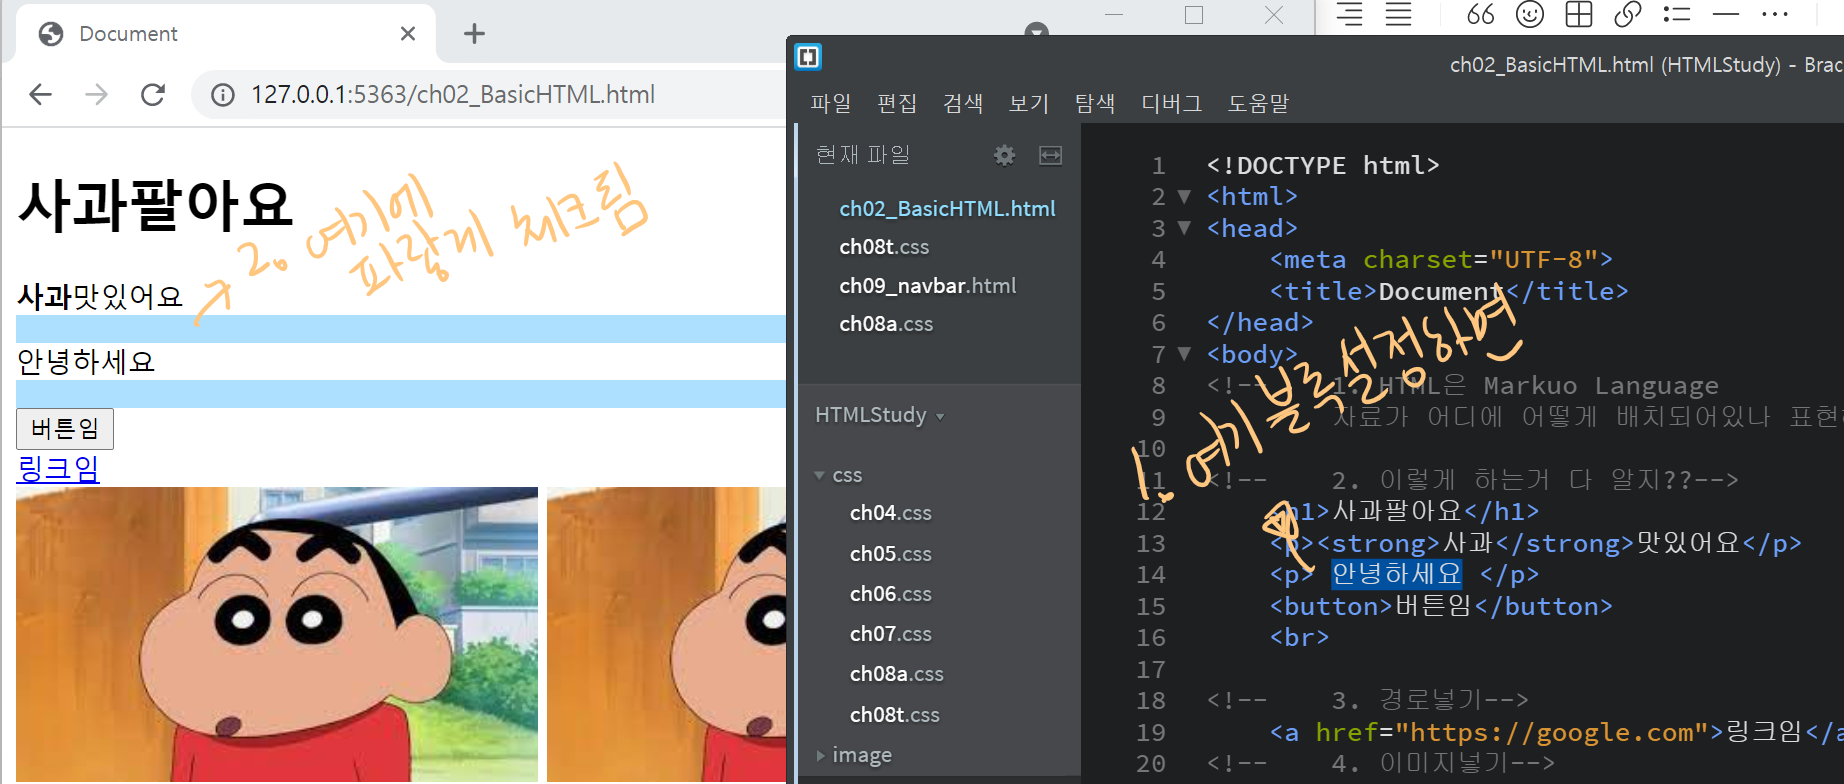Viewport: 1844px width, 784px height.
Task: Open ch06.css in project tree
Action: pyautogui.click(x=890, y=594)
